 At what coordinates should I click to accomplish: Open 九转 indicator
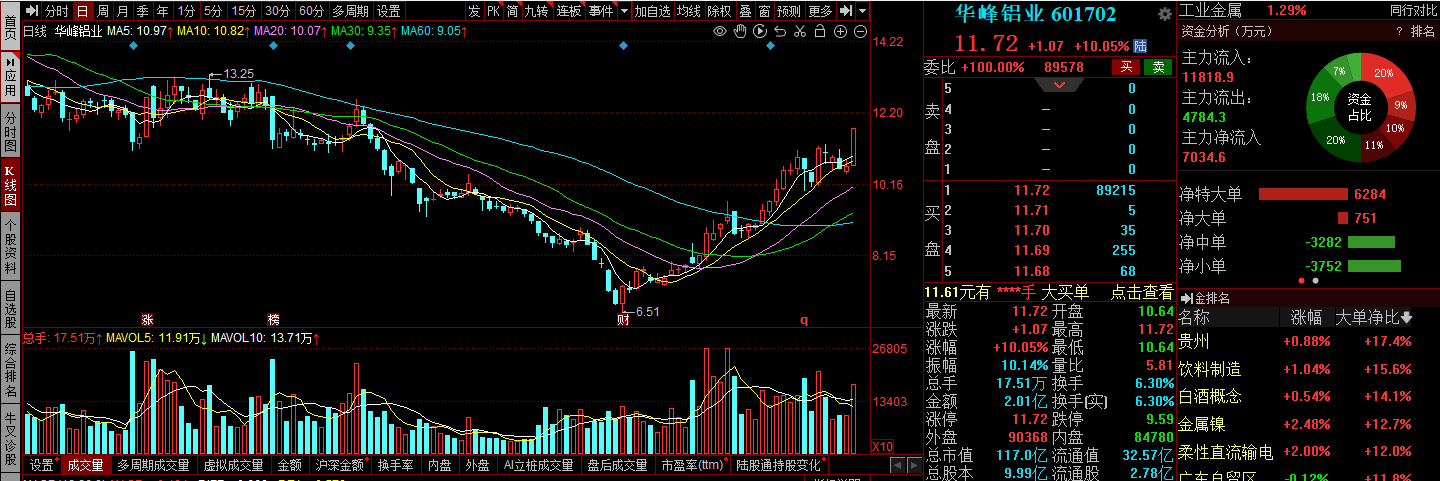[x=537, y=11]
